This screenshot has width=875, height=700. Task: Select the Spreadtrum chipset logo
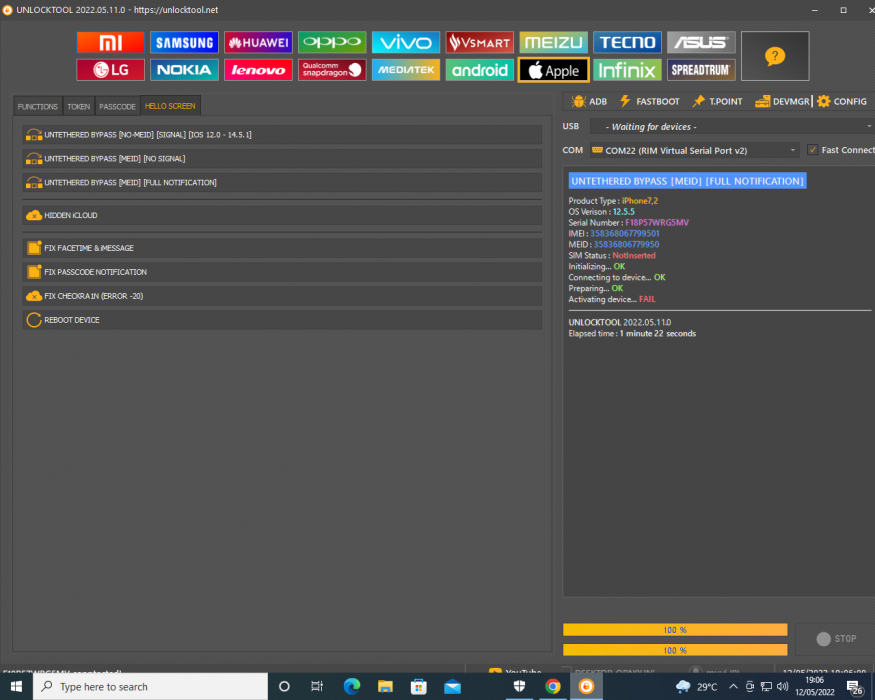click(x=701, y=70)
